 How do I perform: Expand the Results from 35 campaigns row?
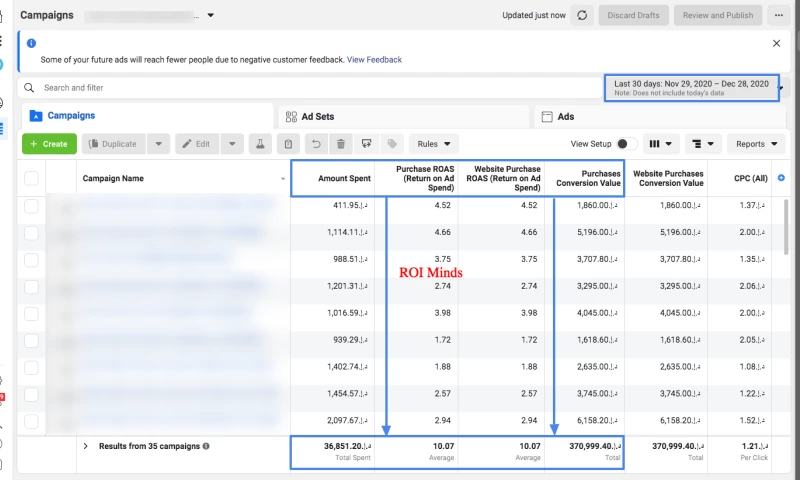[86, 446]
